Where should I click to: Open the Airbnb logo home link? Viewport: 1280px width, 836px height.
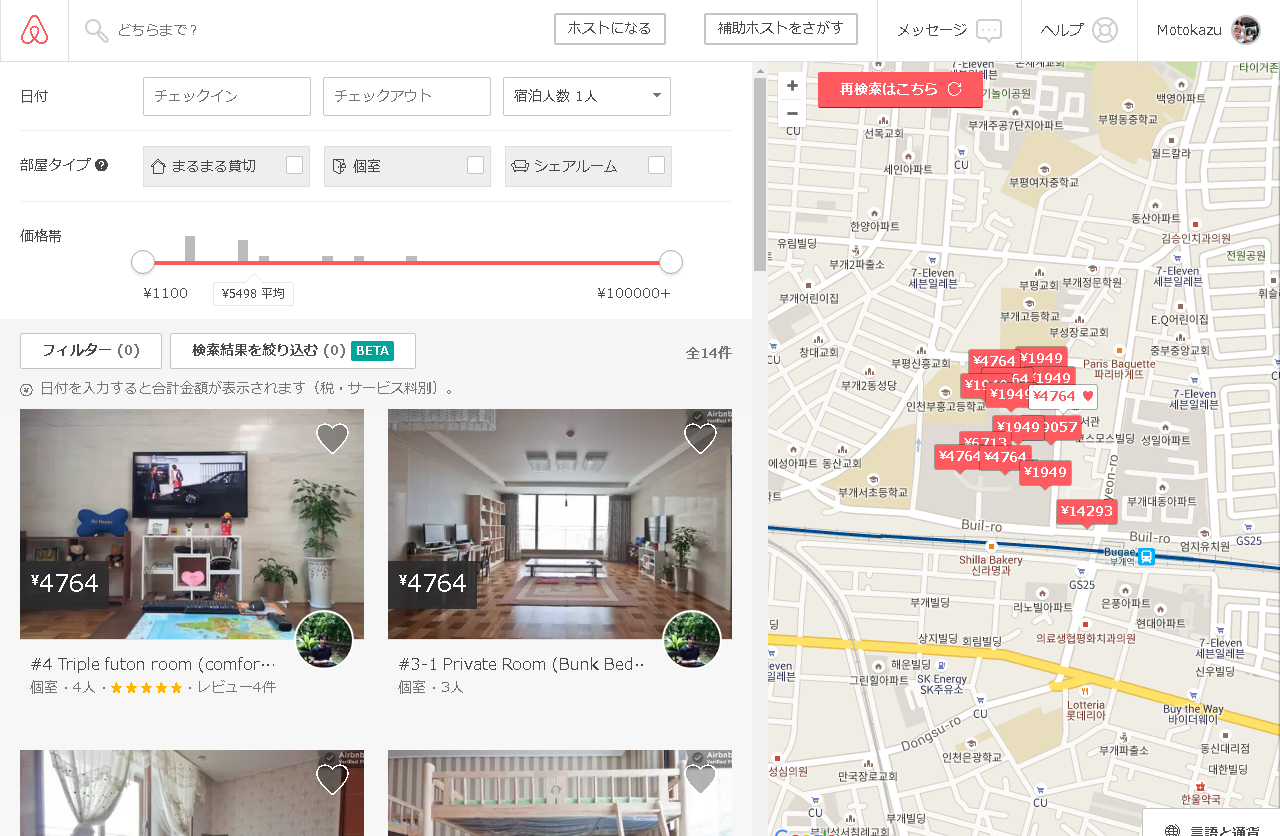pyautogui.click(x=34, y=31)
